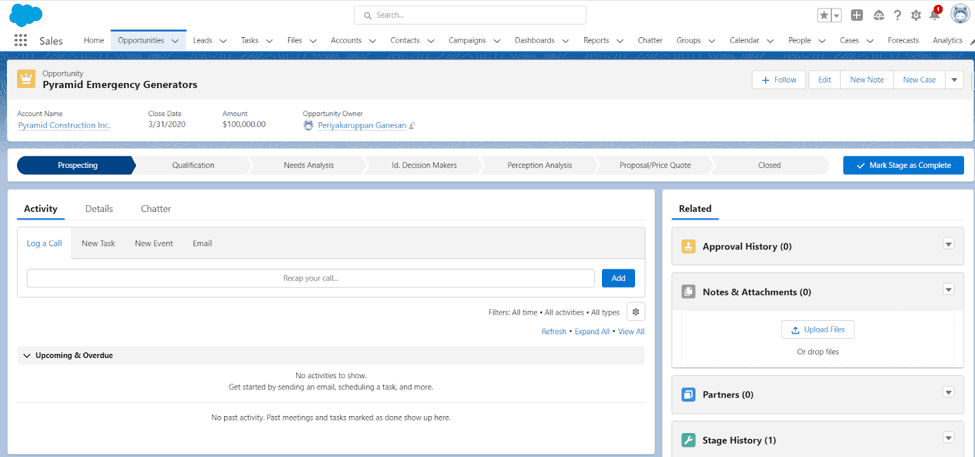Screen dimensions: 975x457
Task: Open the Forecasts tab
Action: (x=903, y=40)
